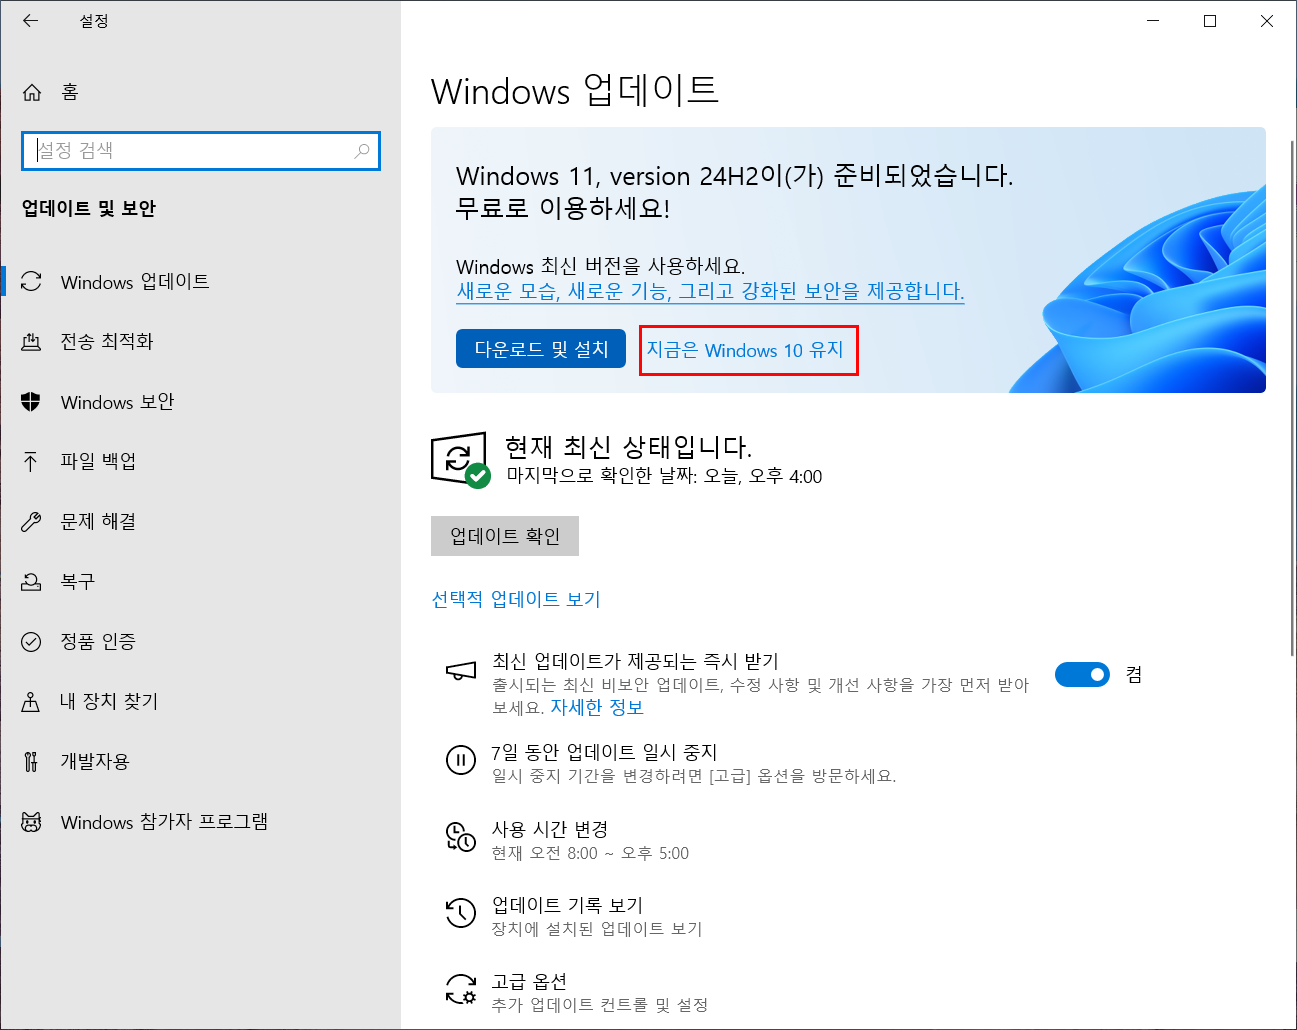The width and height of the screenshot is (1297, 1030).
Task: Open the 새로운 모습, 새로운 기능 link
Action: [710, 291]
